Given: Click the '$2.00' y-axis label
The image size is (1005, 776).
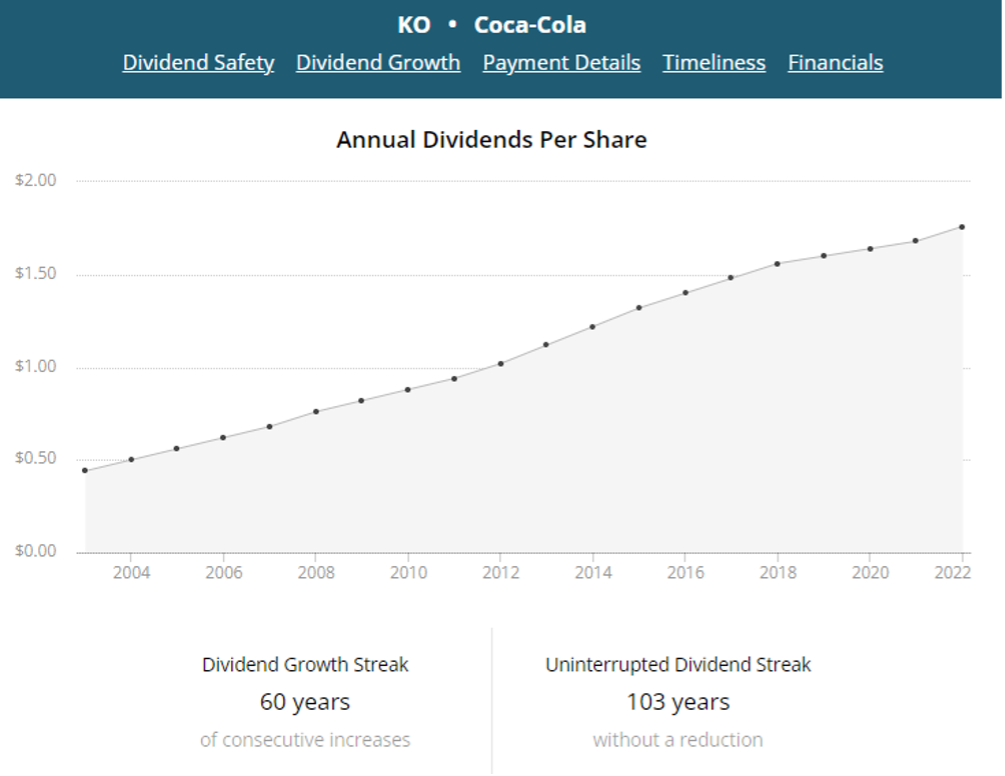Looking at the screenshot, I should point(36,180).
